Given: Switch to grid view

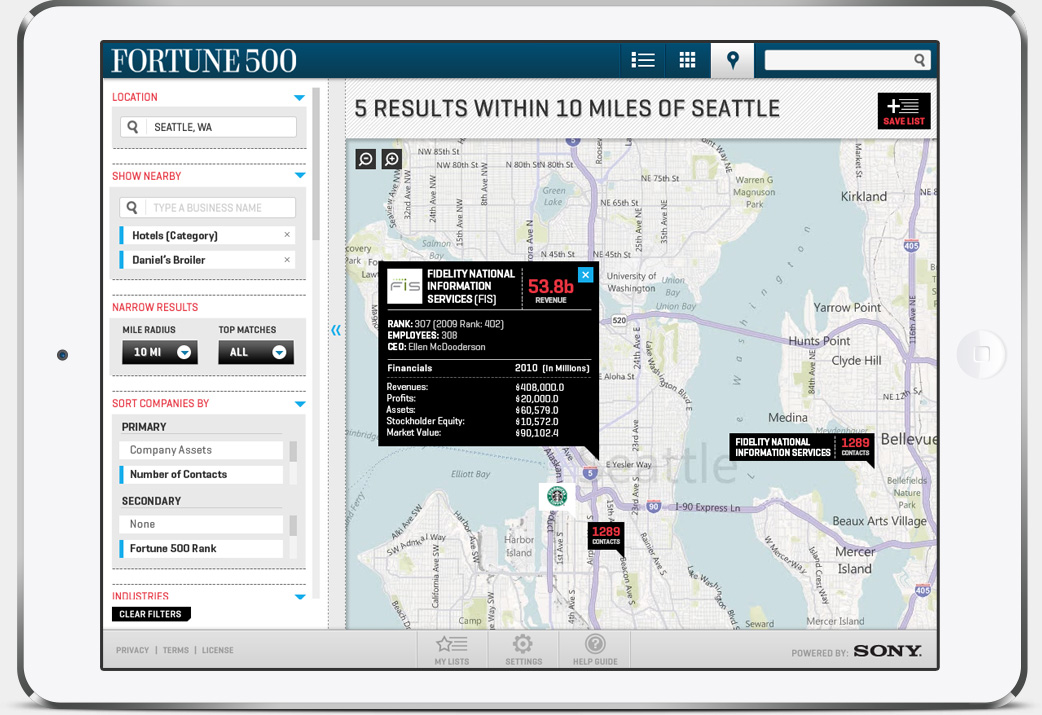Looking at the screenshot, I should point(687,59).
